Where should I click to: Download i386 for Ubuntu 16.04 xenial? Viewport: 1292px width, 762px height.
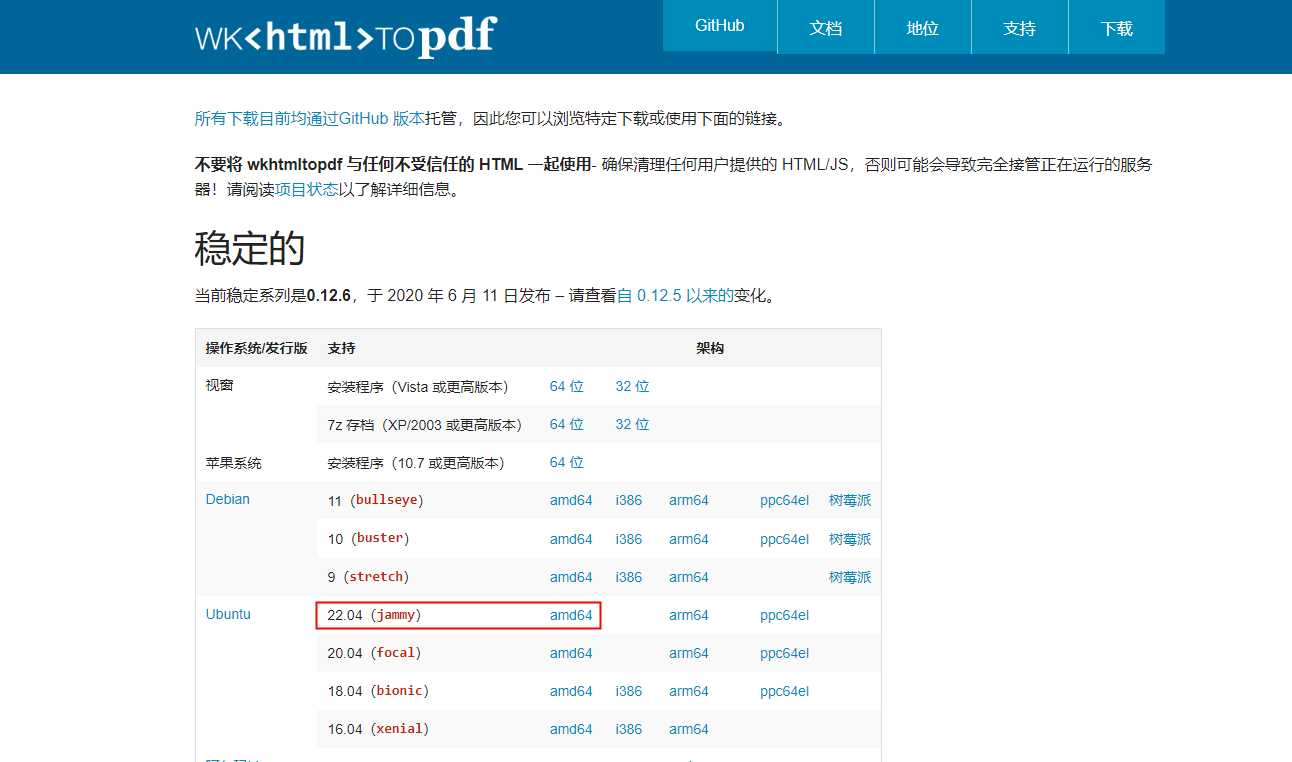click(x=629, y=729)
